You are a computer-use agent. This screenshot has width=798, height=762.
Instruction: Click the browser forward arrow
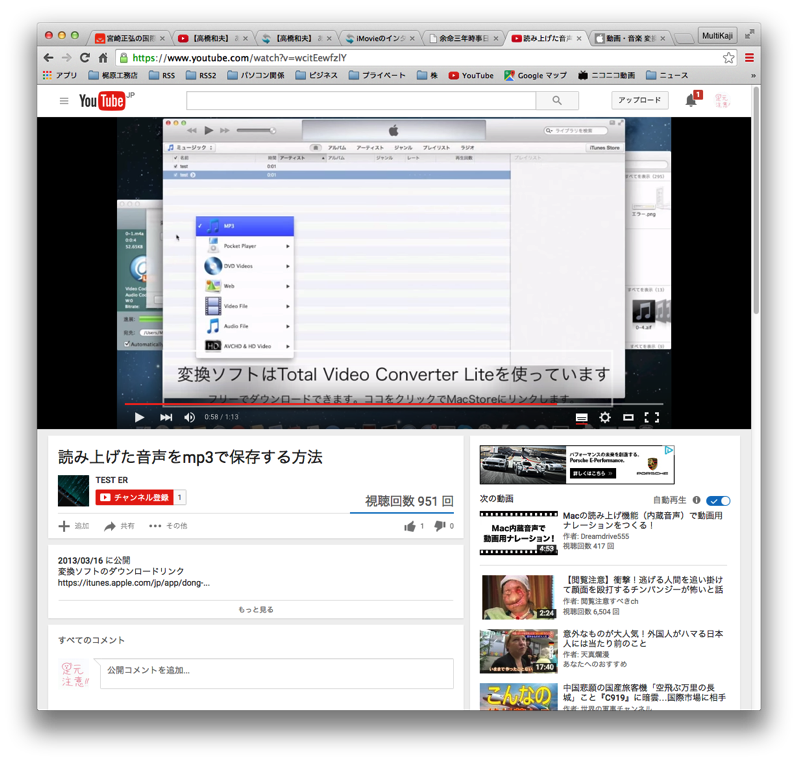(x=67, y=58)
